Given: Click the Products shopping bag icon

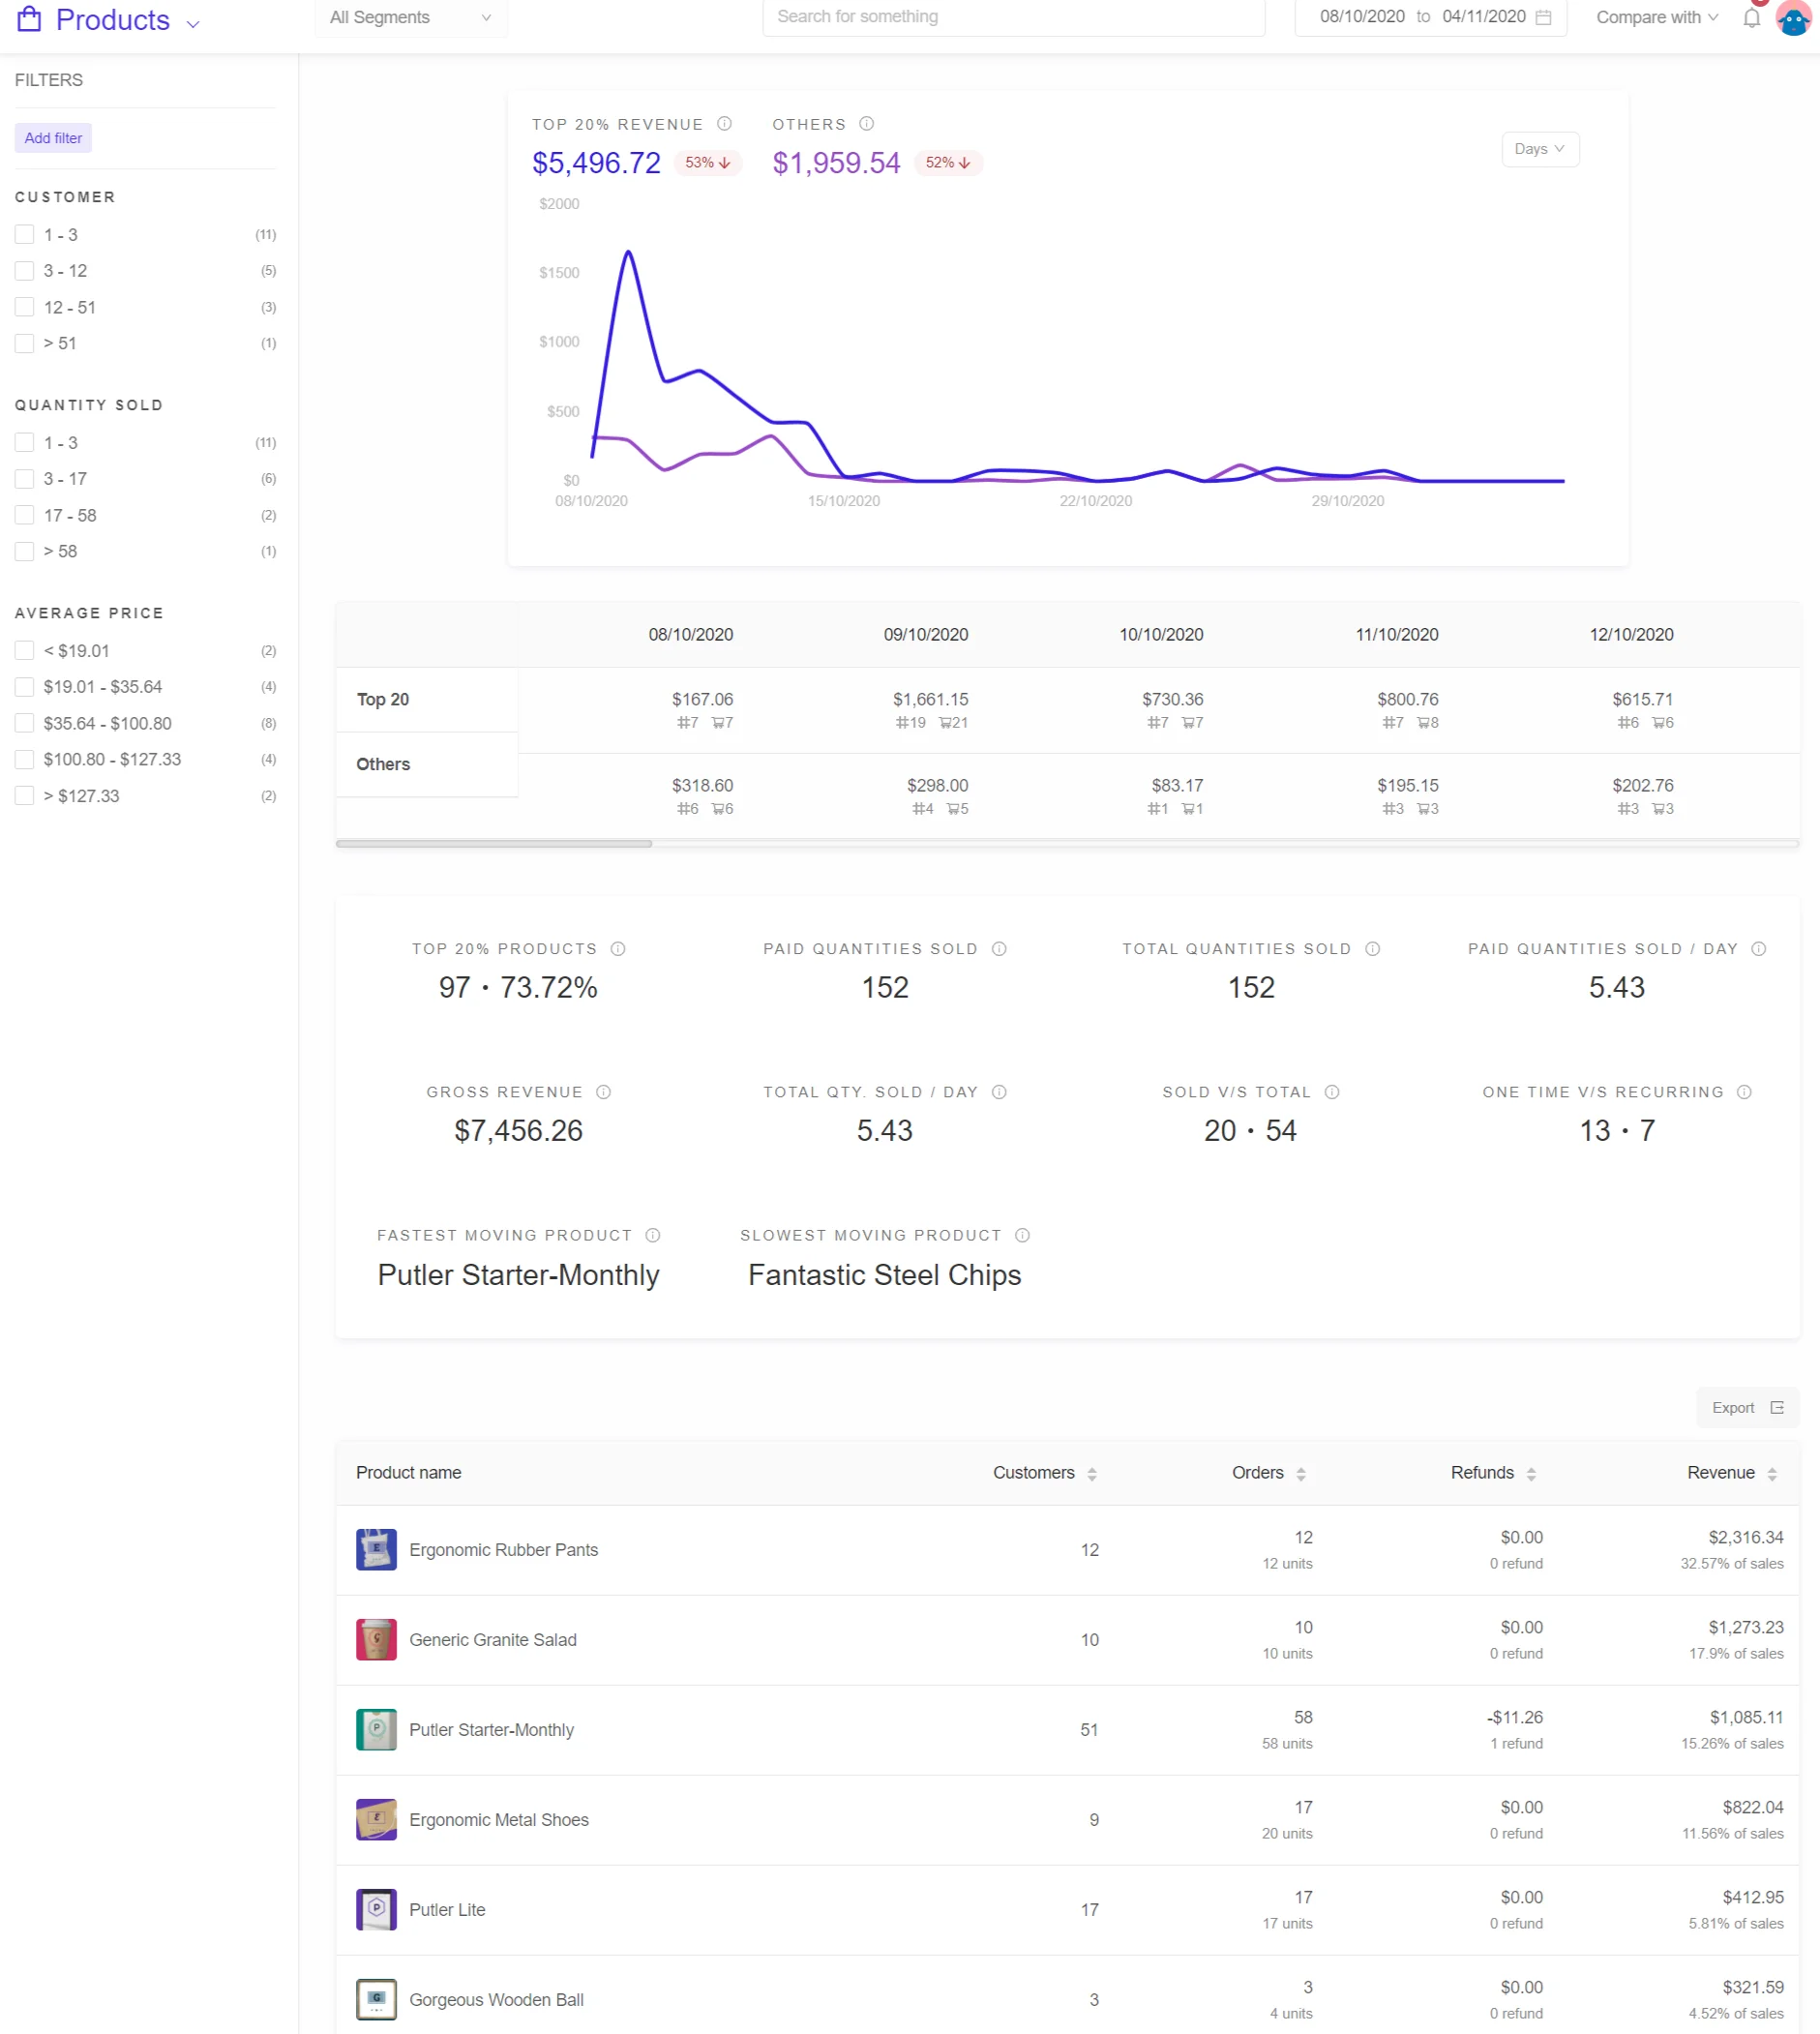Looking at the screenshot, I should [x=29, y=19].
